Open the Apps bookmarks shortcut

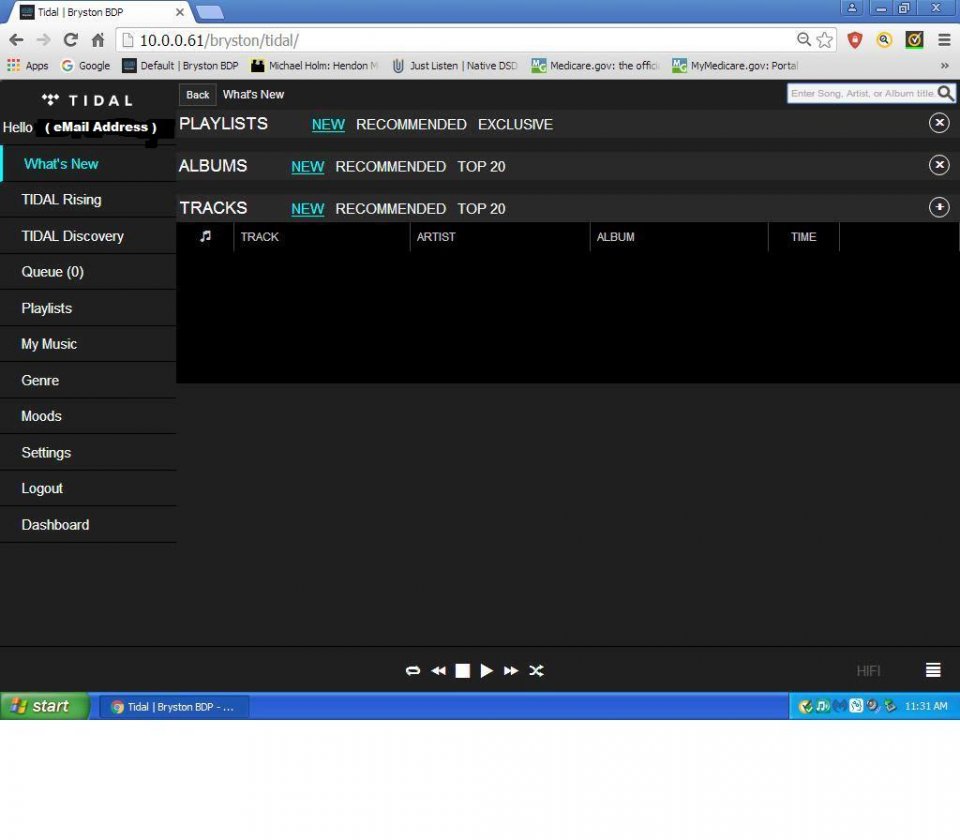pyautogui.click(x=28, y=66)
